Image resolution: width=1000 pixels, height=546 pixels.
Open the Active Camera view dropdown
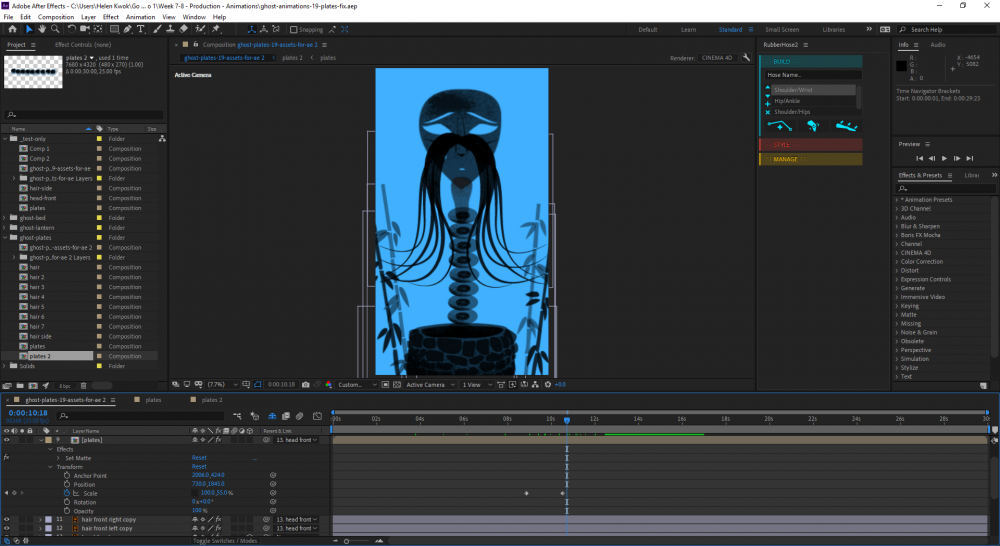[x=430, y=385]
